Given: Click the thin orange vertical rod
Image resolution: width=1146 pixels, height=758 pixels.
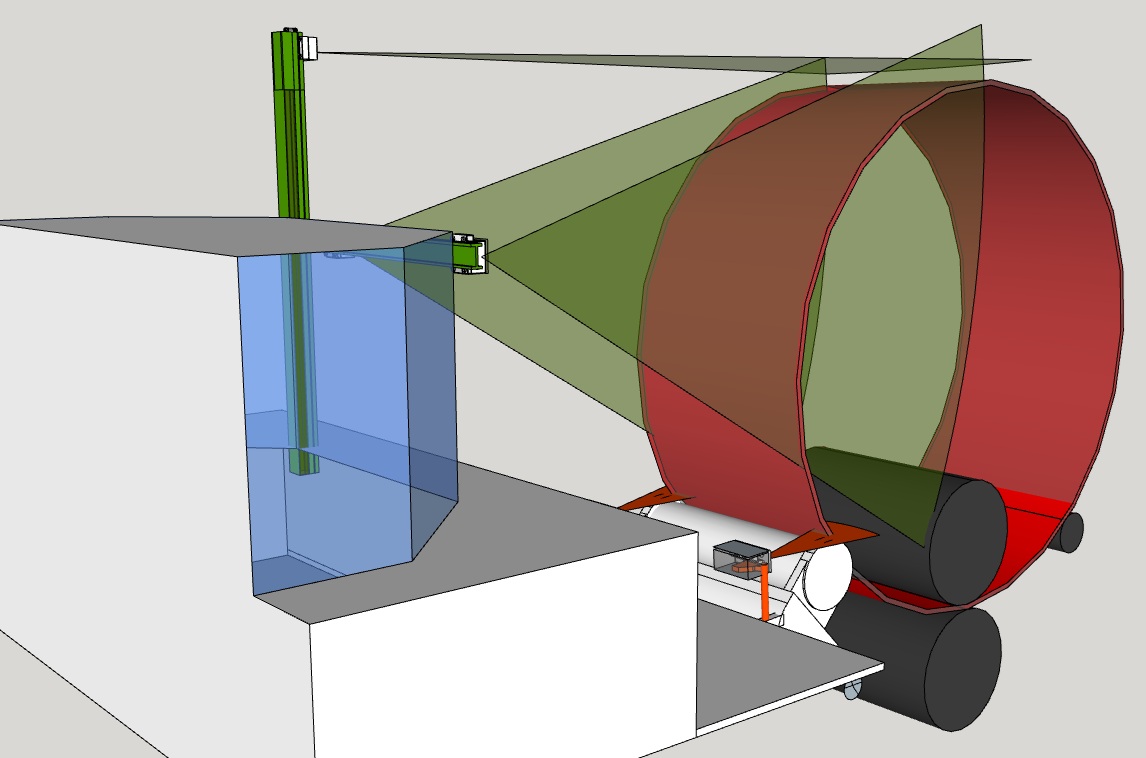Looking at the screenshot, I should [x=765, y=593].
